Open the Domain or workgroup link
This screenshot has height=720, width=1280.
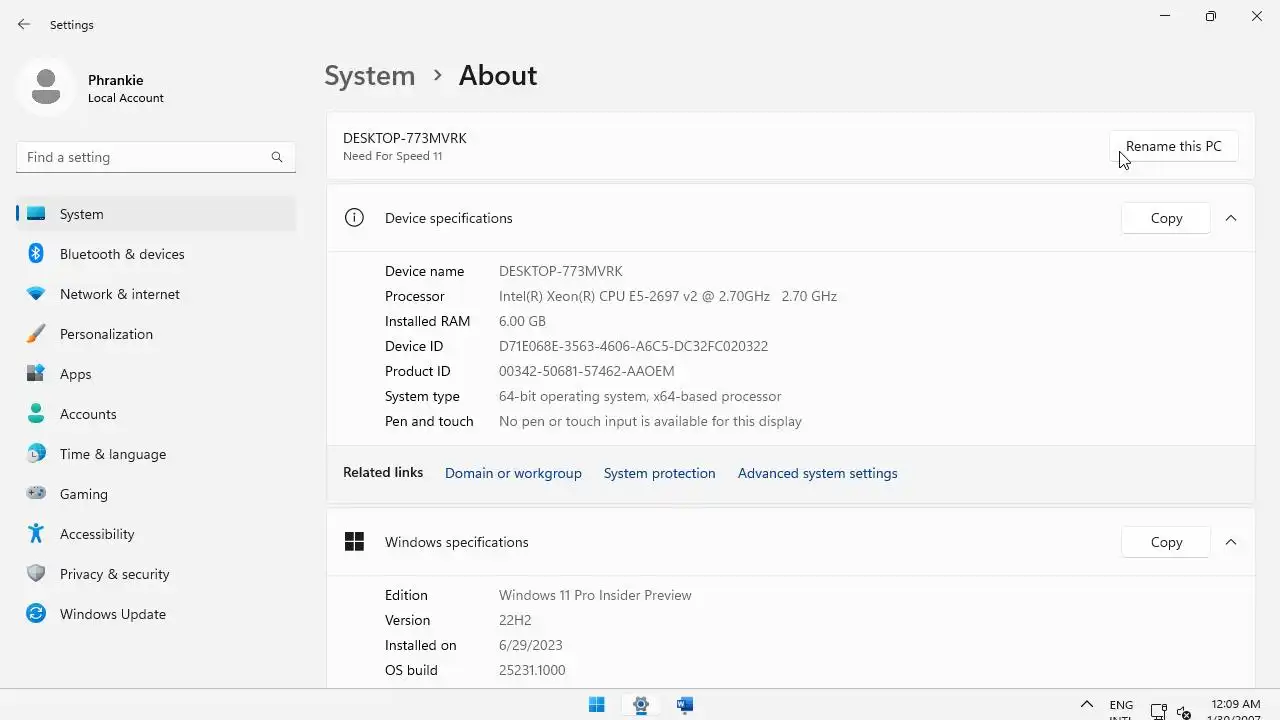pyautogui.click(x=513, y=473)
